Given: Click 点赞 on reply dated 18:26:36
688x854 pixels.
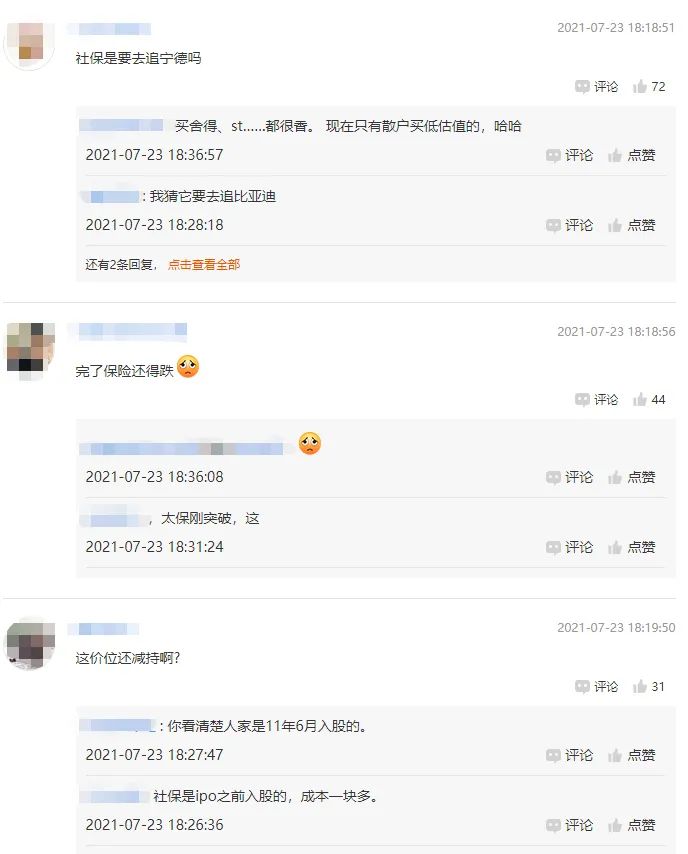Looking at the screenshot, I should pyautogui.click(x=631, y=826).
